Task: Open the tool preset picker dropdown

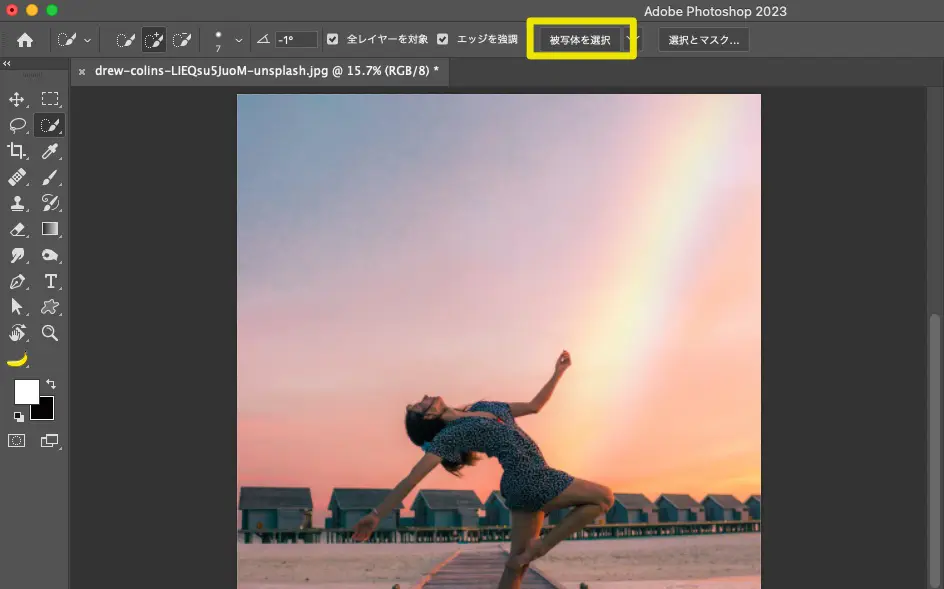Action: click(x=87, y=39)
